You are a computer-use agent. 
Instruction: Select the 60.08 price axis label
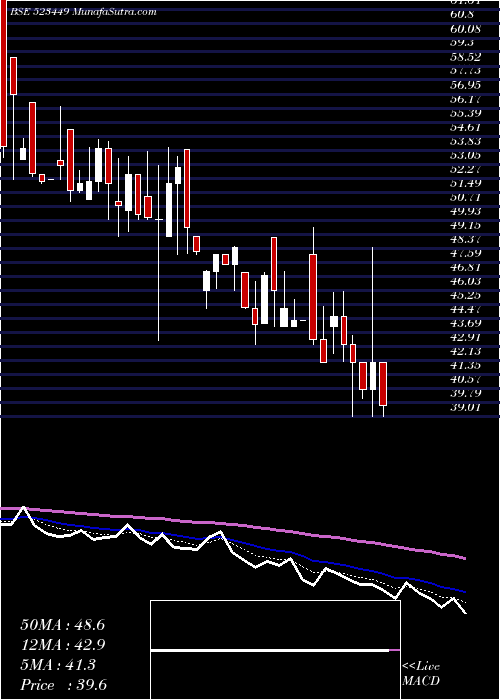click(x=466, y=29)
